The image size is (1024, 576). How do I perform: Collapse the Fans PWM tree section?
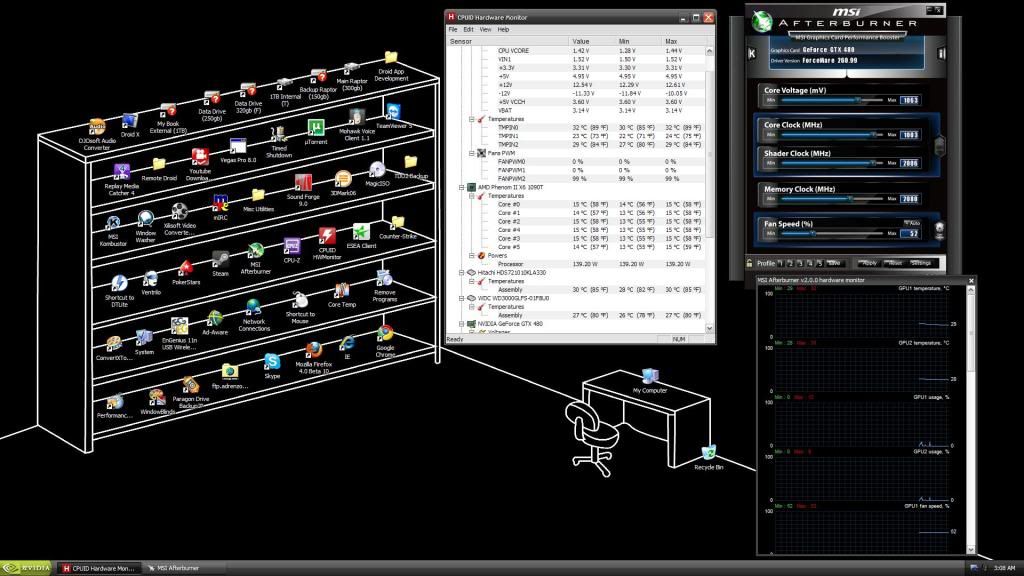coord(472,153)
